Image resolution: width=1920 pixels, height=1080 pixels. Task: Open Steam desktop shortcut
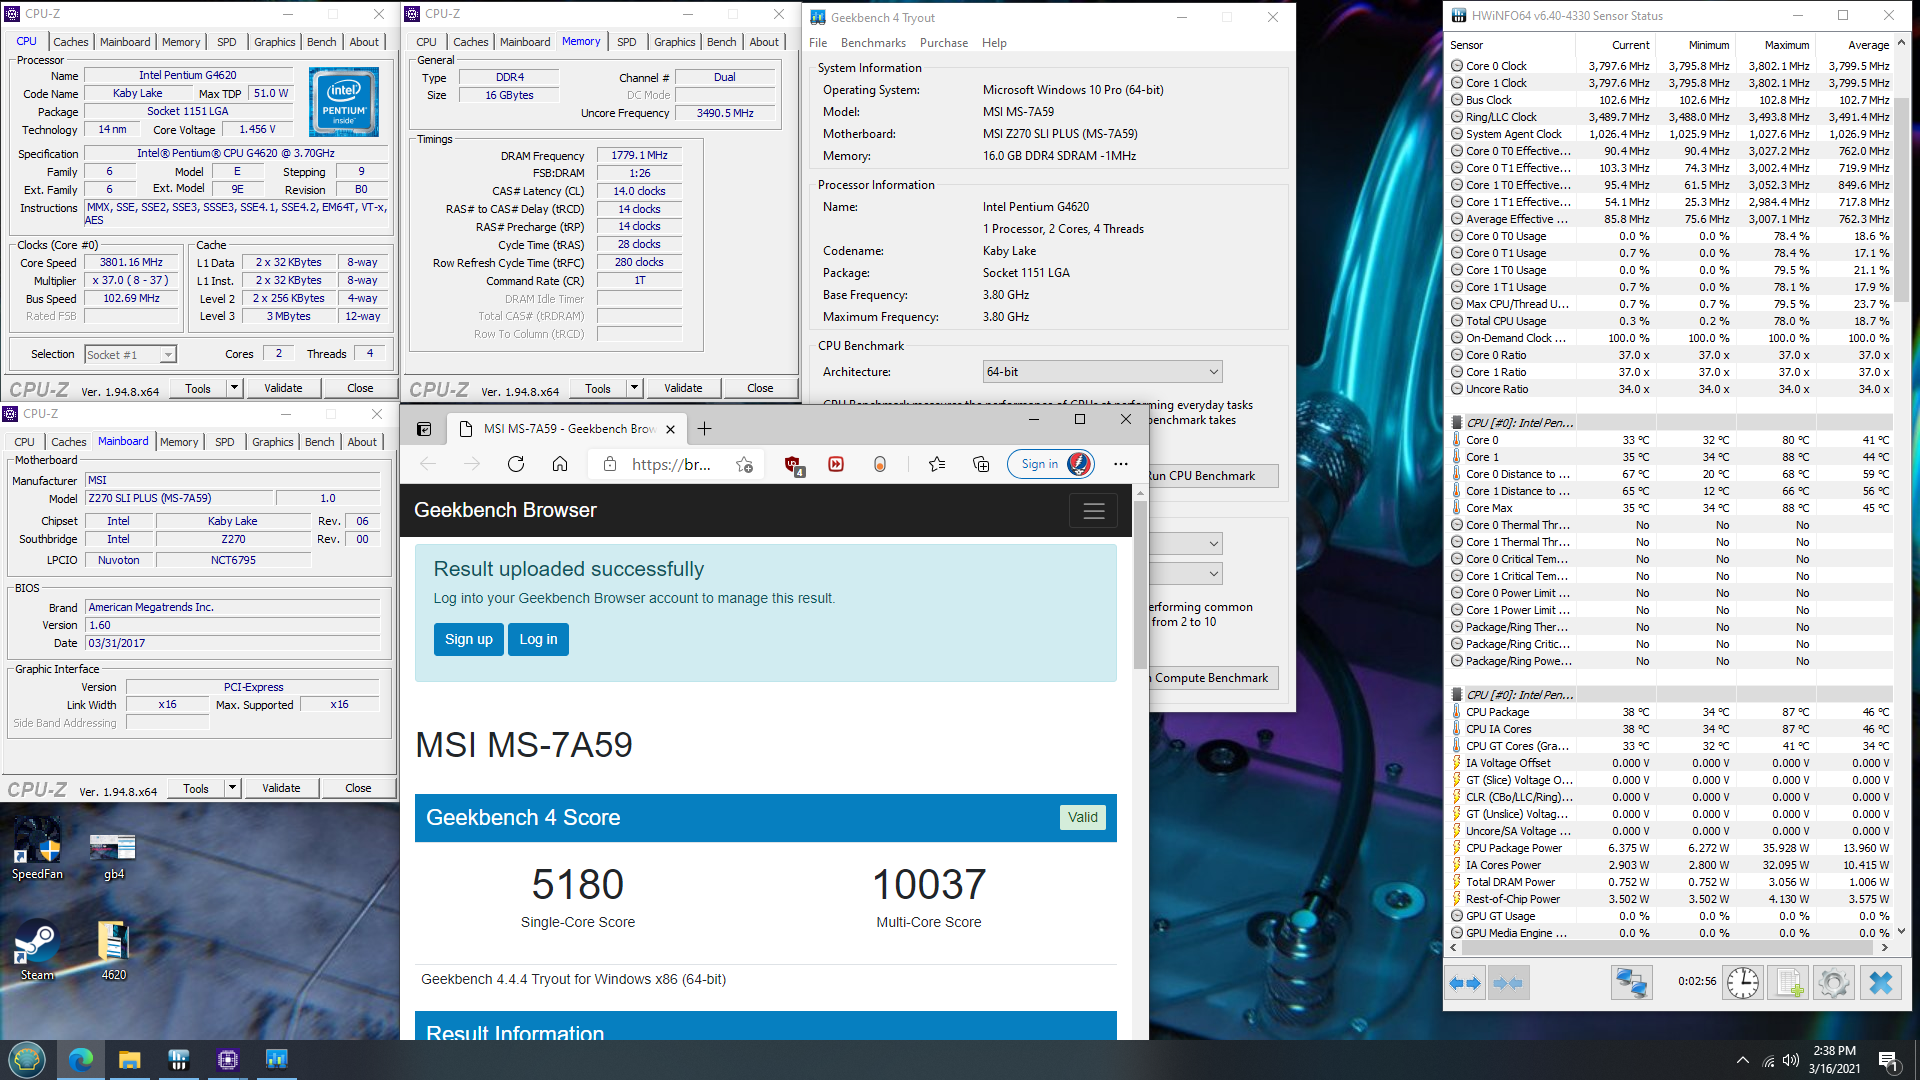click(37, 951)
